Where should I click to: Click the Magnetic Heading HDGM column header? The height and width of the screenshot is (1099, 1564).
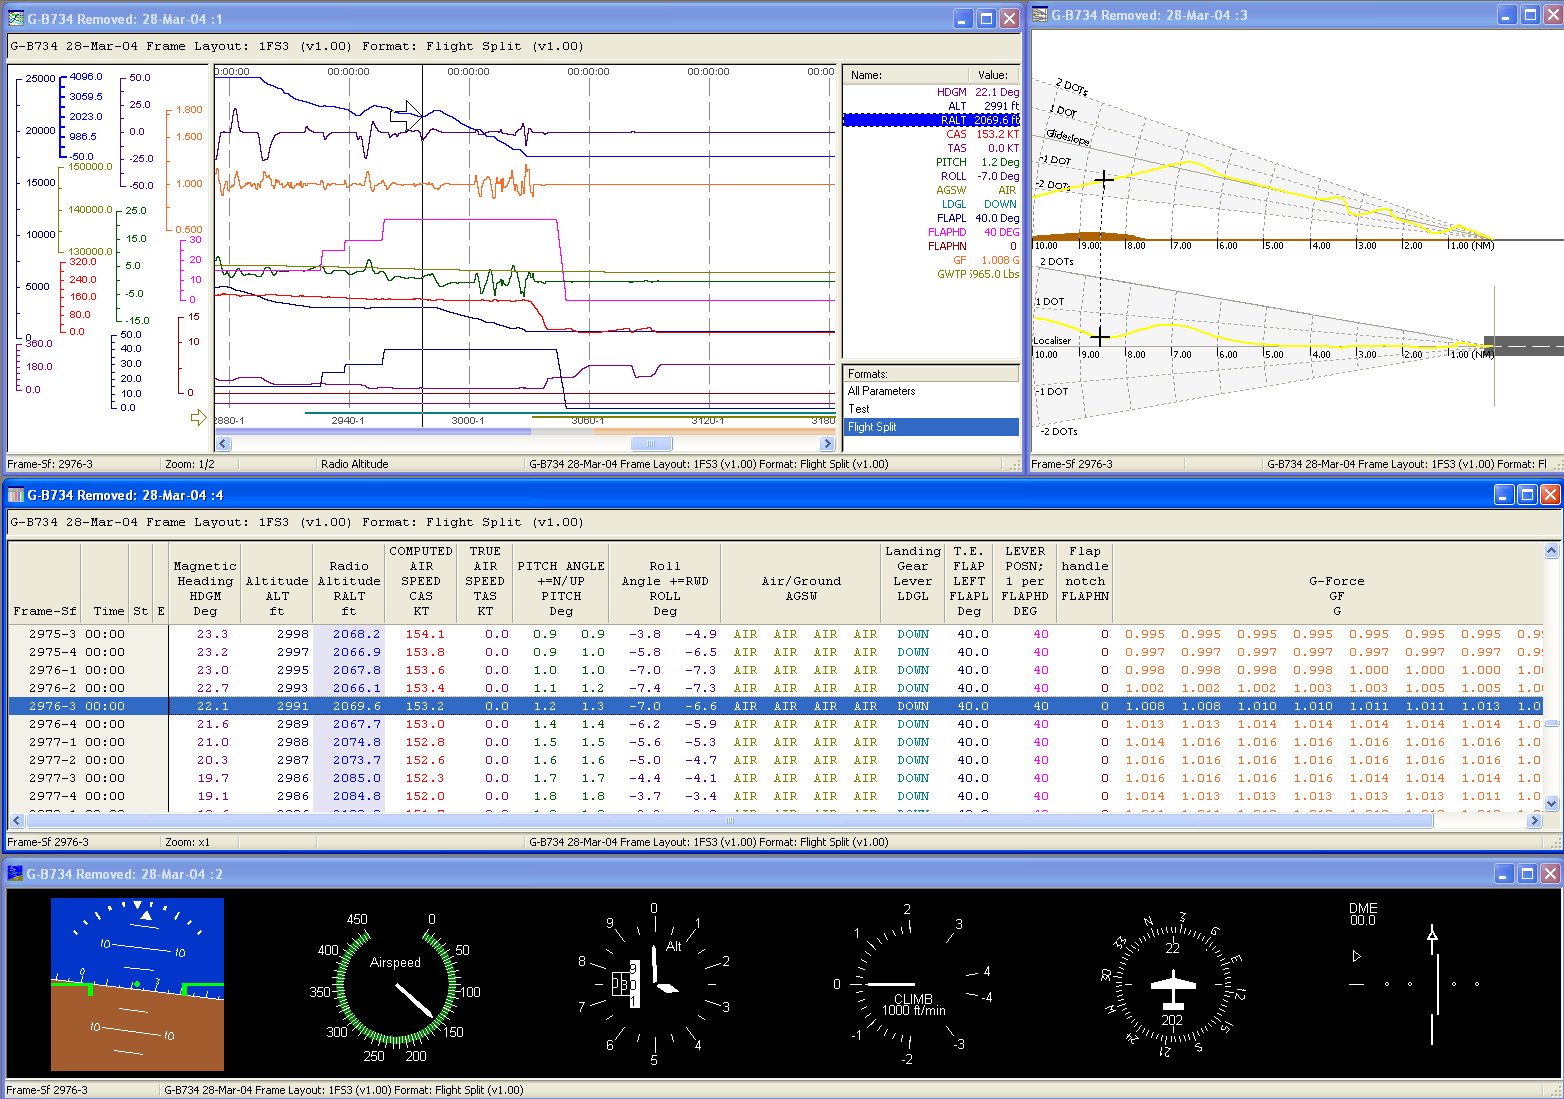click(x=205, y=582)
